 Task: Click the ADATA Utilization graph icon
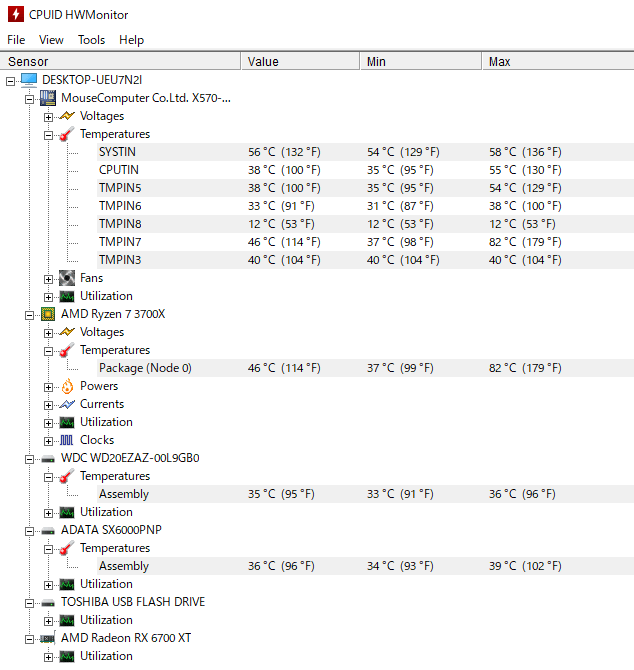click(67, 584)
